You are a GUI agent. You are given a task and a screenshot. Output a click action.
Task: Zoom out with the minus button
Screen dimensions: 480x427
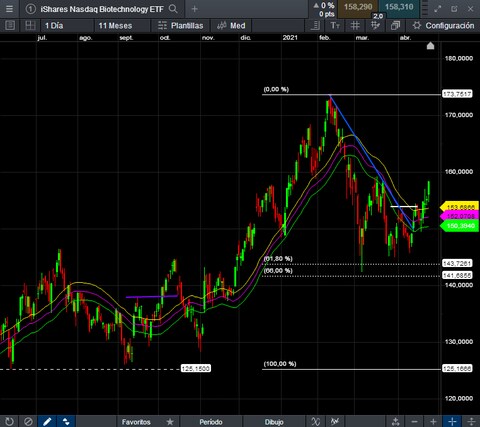pos(414,422)
